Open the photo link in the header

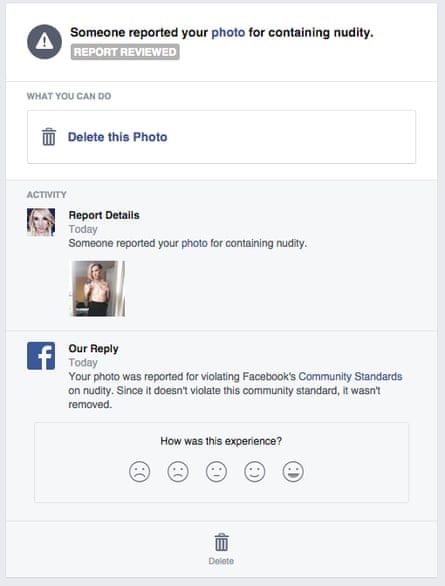tap(228, 33)
